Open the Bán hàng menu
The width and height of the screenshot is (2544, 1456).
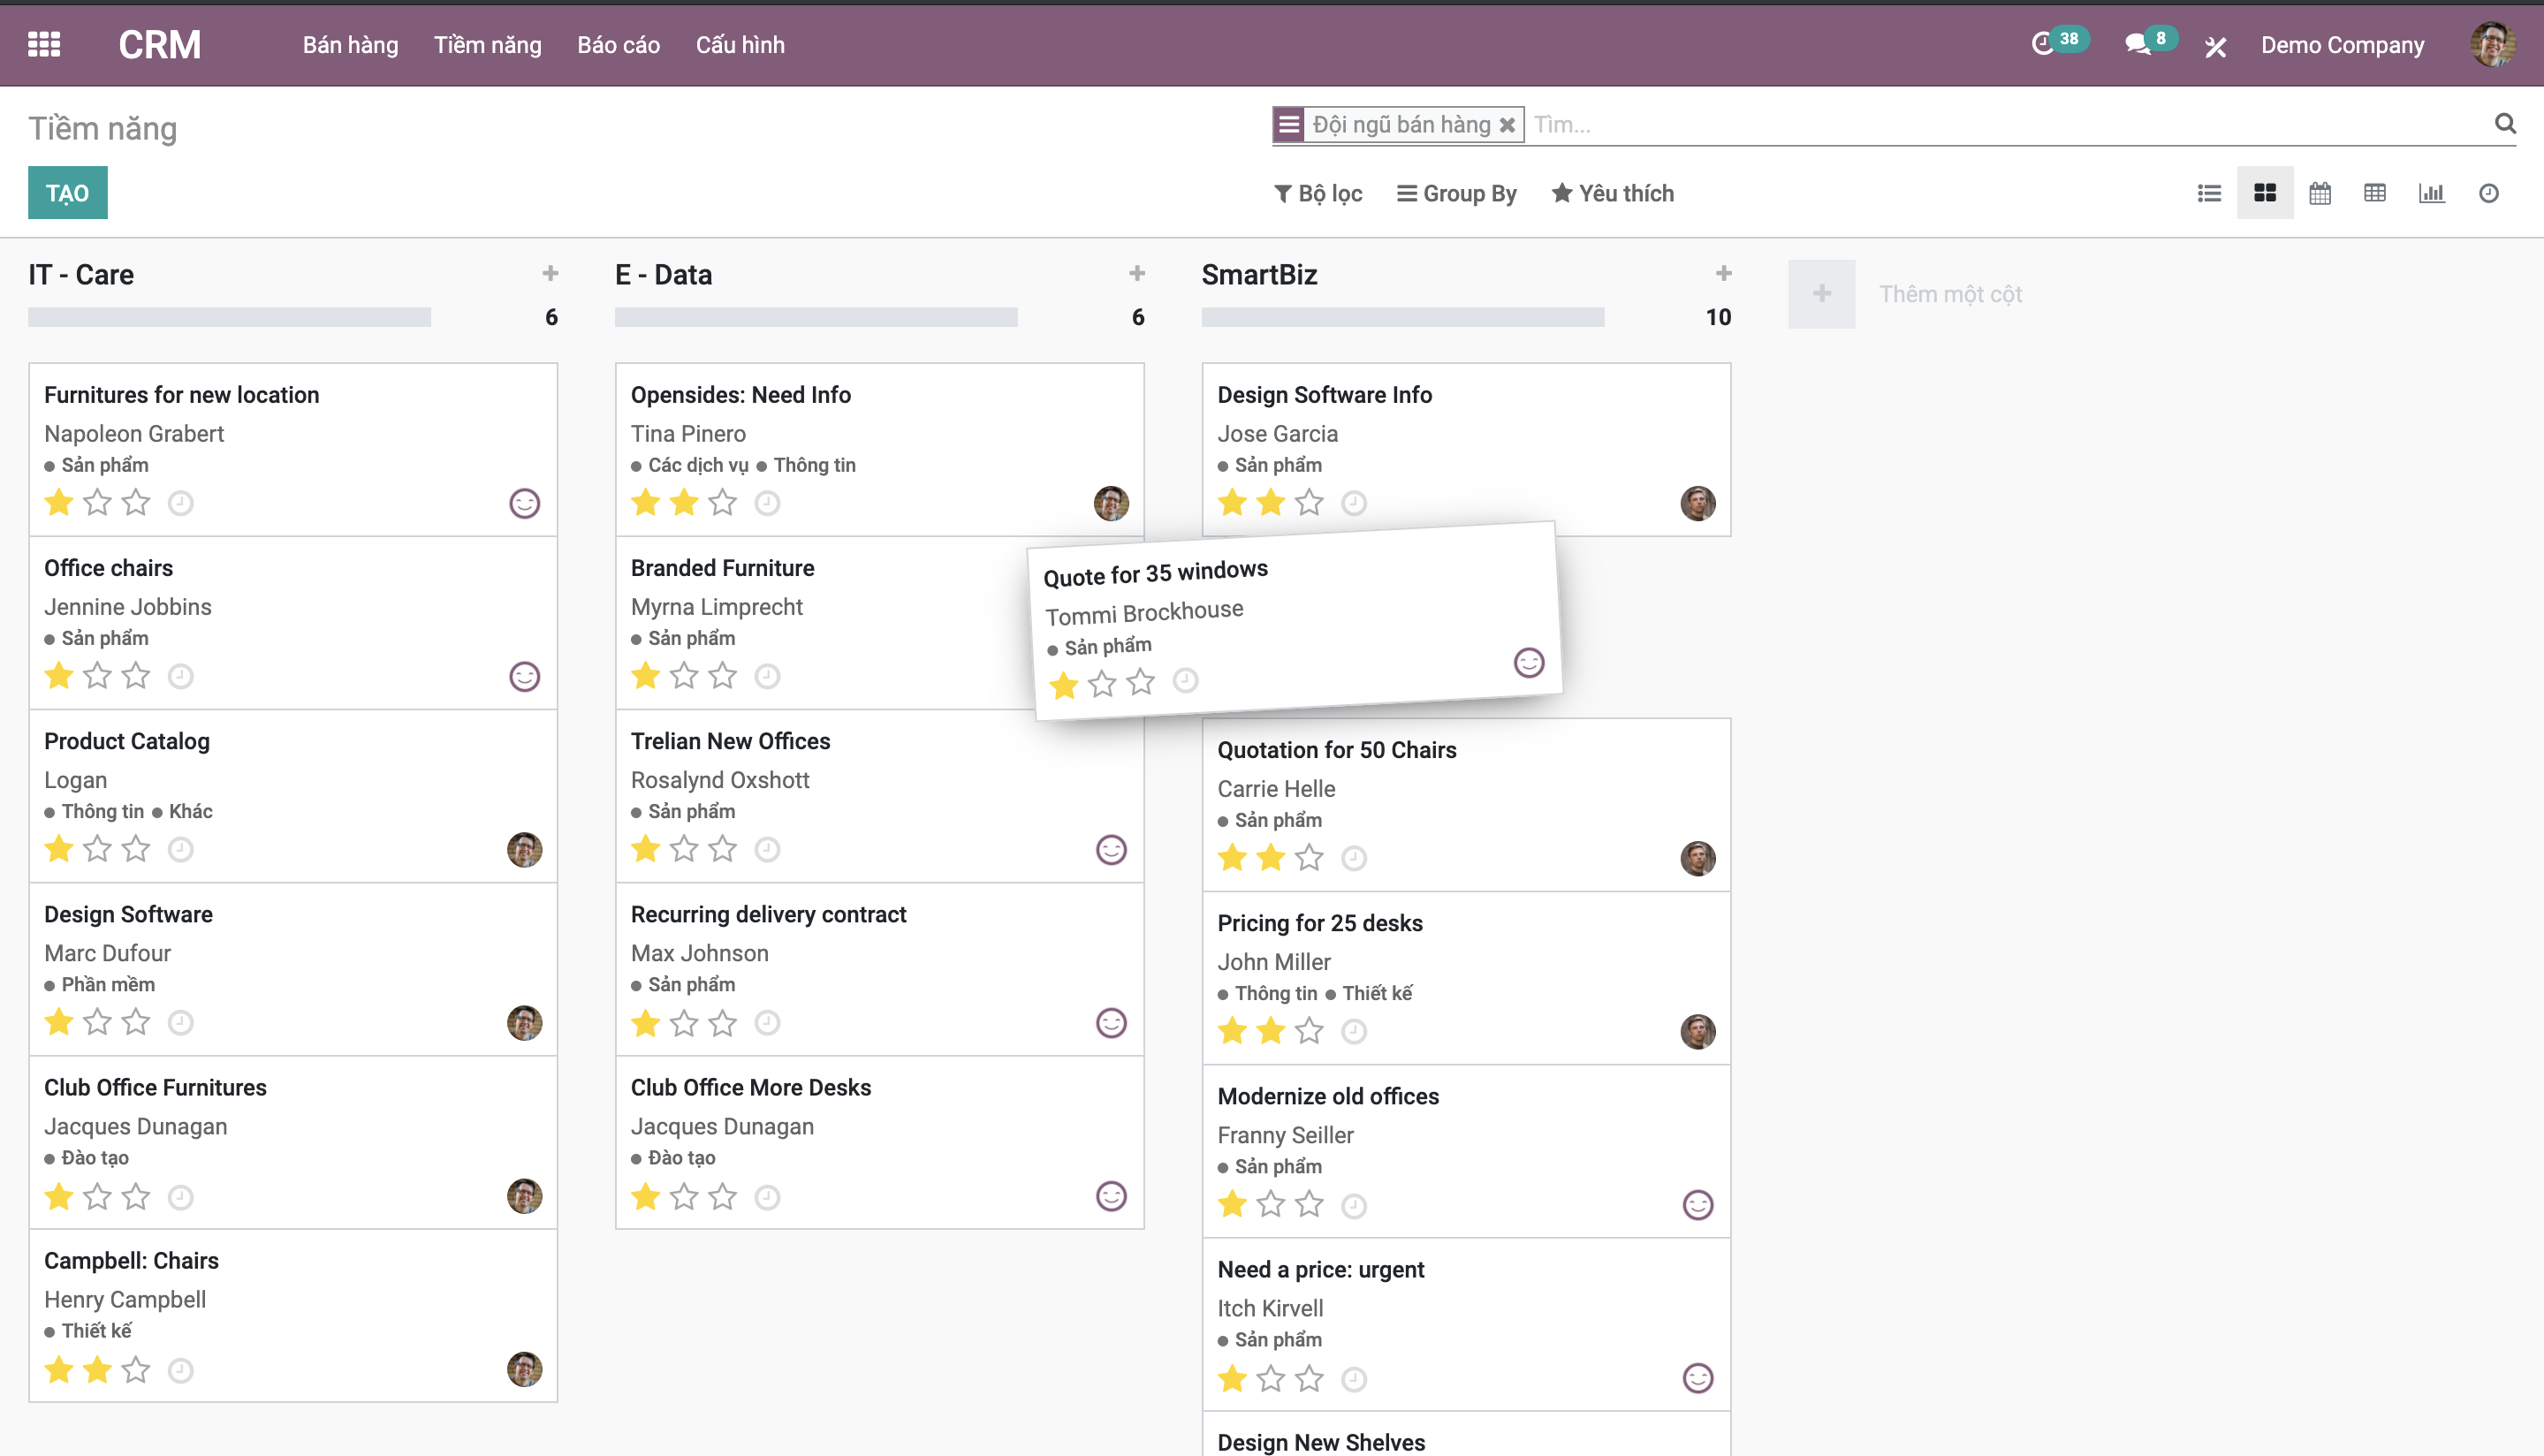(350, 45)
